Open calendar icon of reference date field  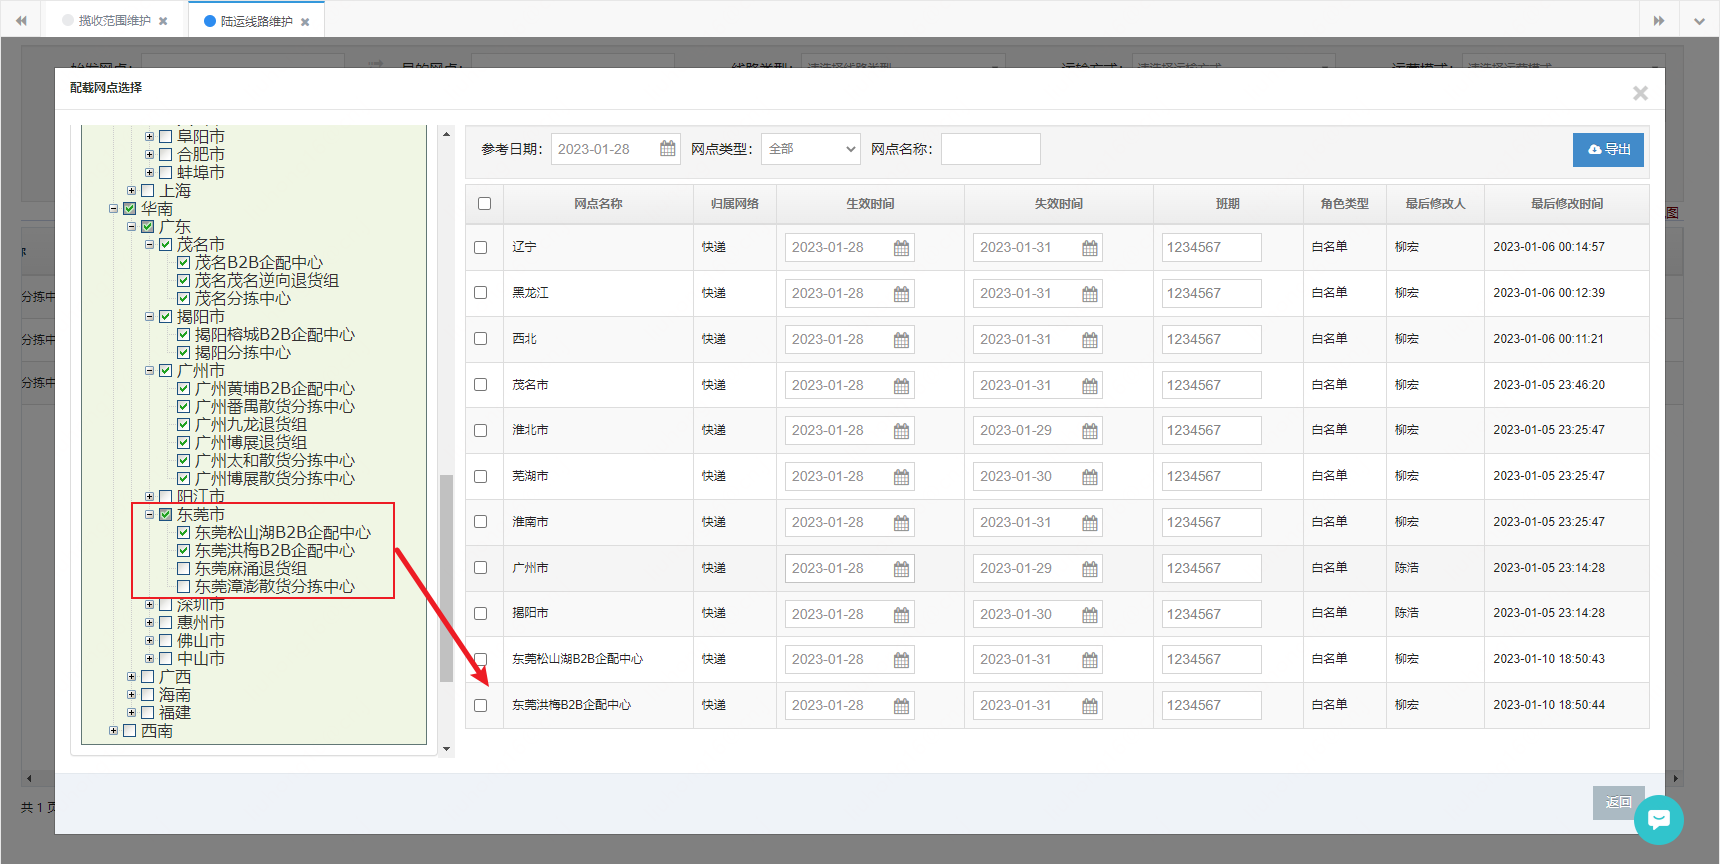tap(667, 149)
